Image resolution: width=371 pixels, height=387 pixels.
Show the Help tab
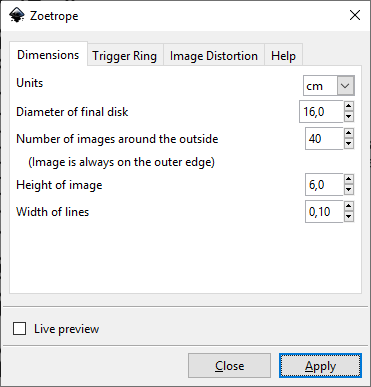(283, 56)
